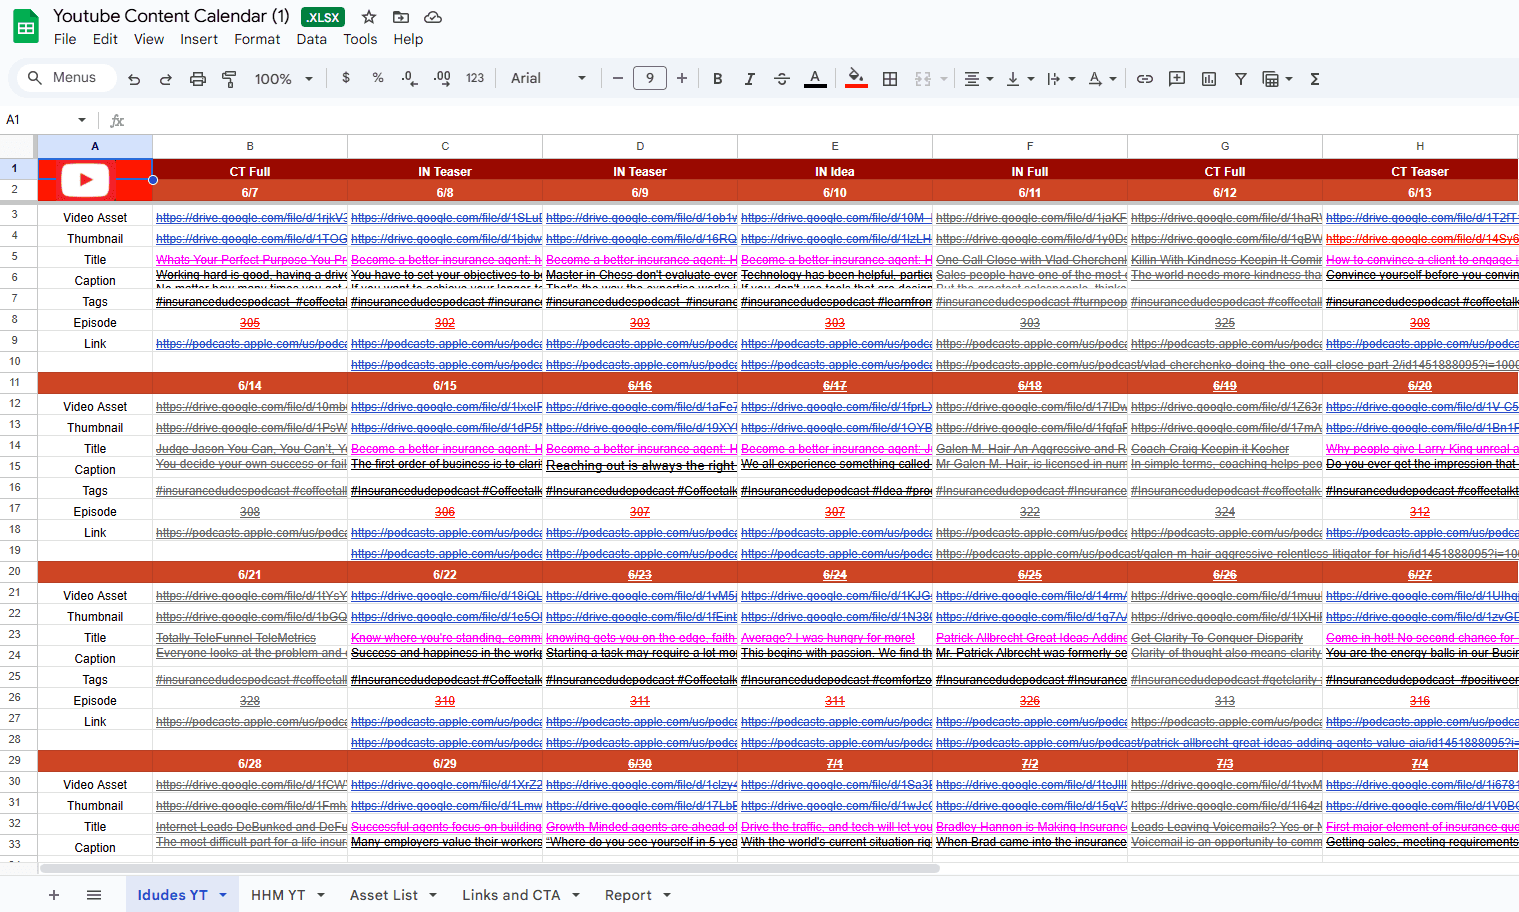
Task: Increase decimal places
Action: tap(442, 78)
